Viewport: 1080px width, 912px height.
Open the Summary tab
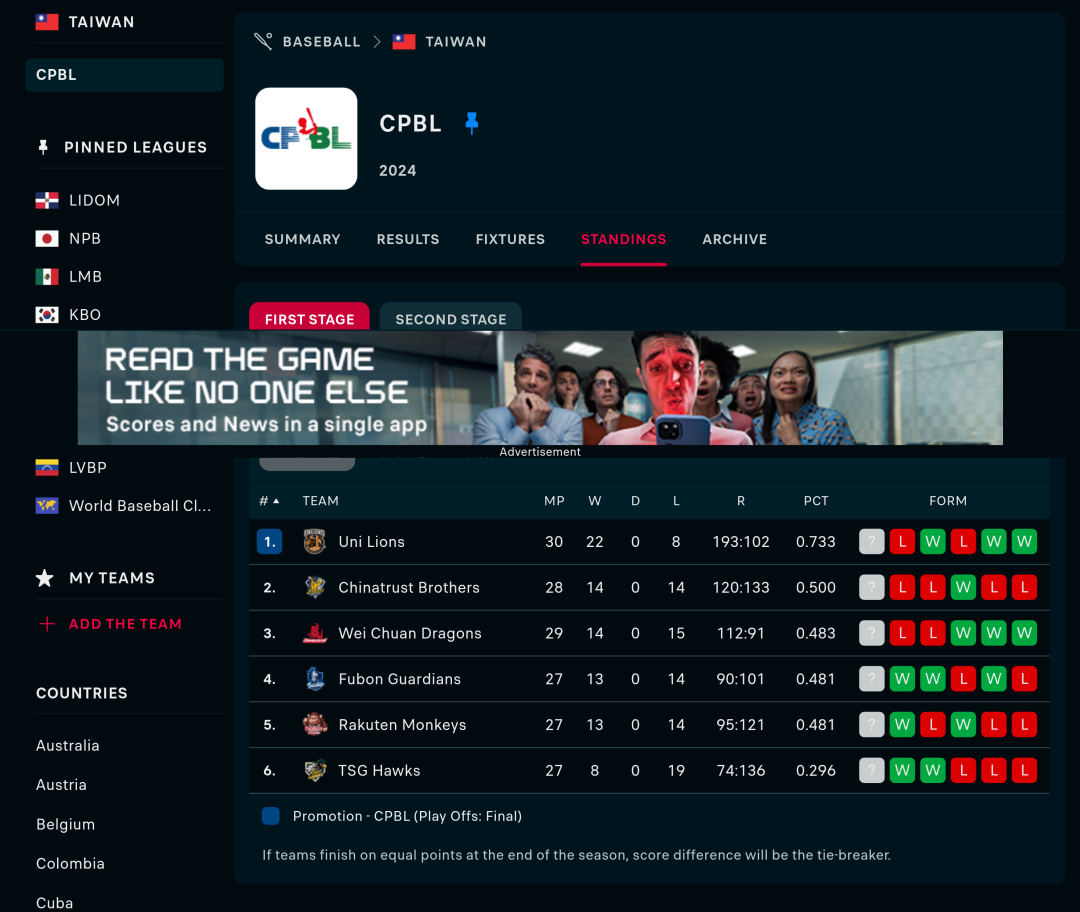(302, 239)
